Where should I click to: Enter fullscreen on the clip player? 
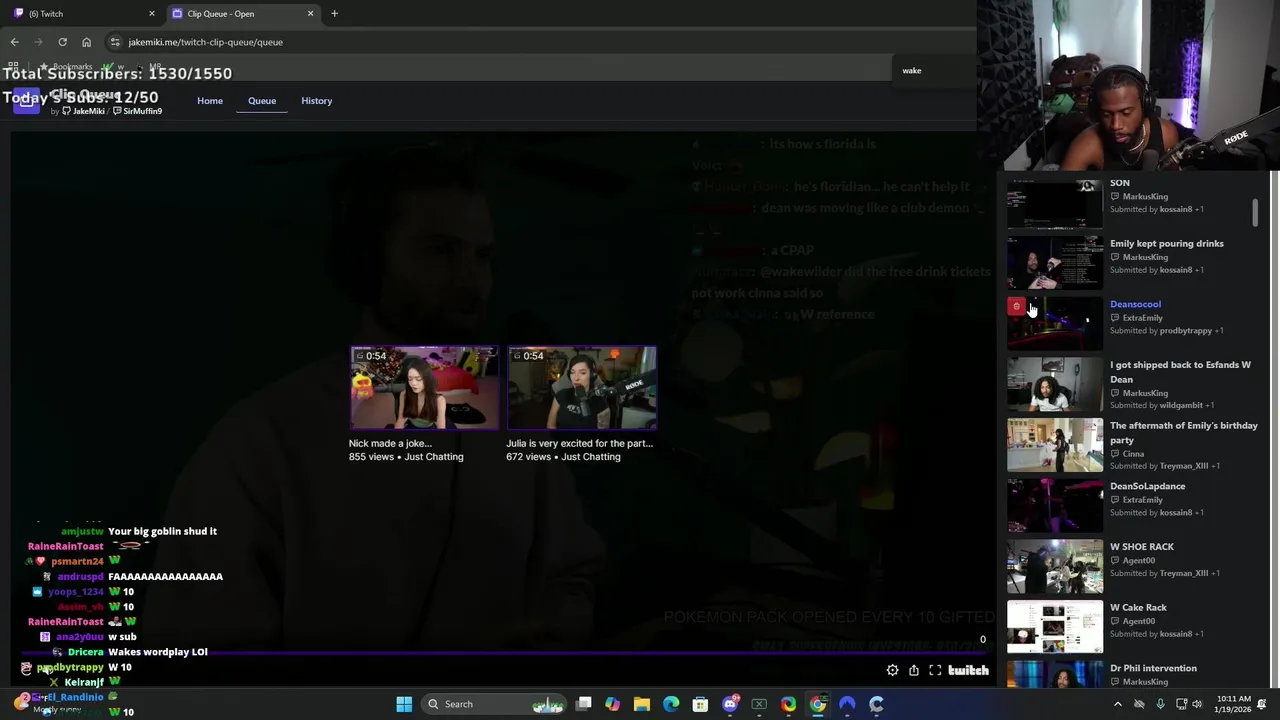click(x=935, y=671)
